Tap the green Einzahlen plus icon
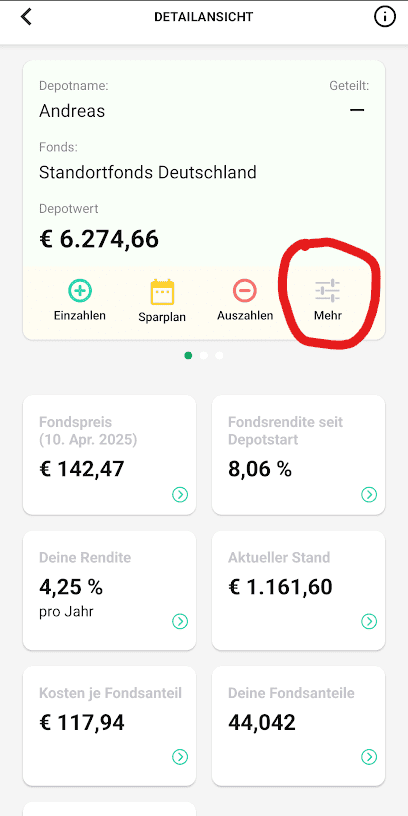 (x=80, y=291)
